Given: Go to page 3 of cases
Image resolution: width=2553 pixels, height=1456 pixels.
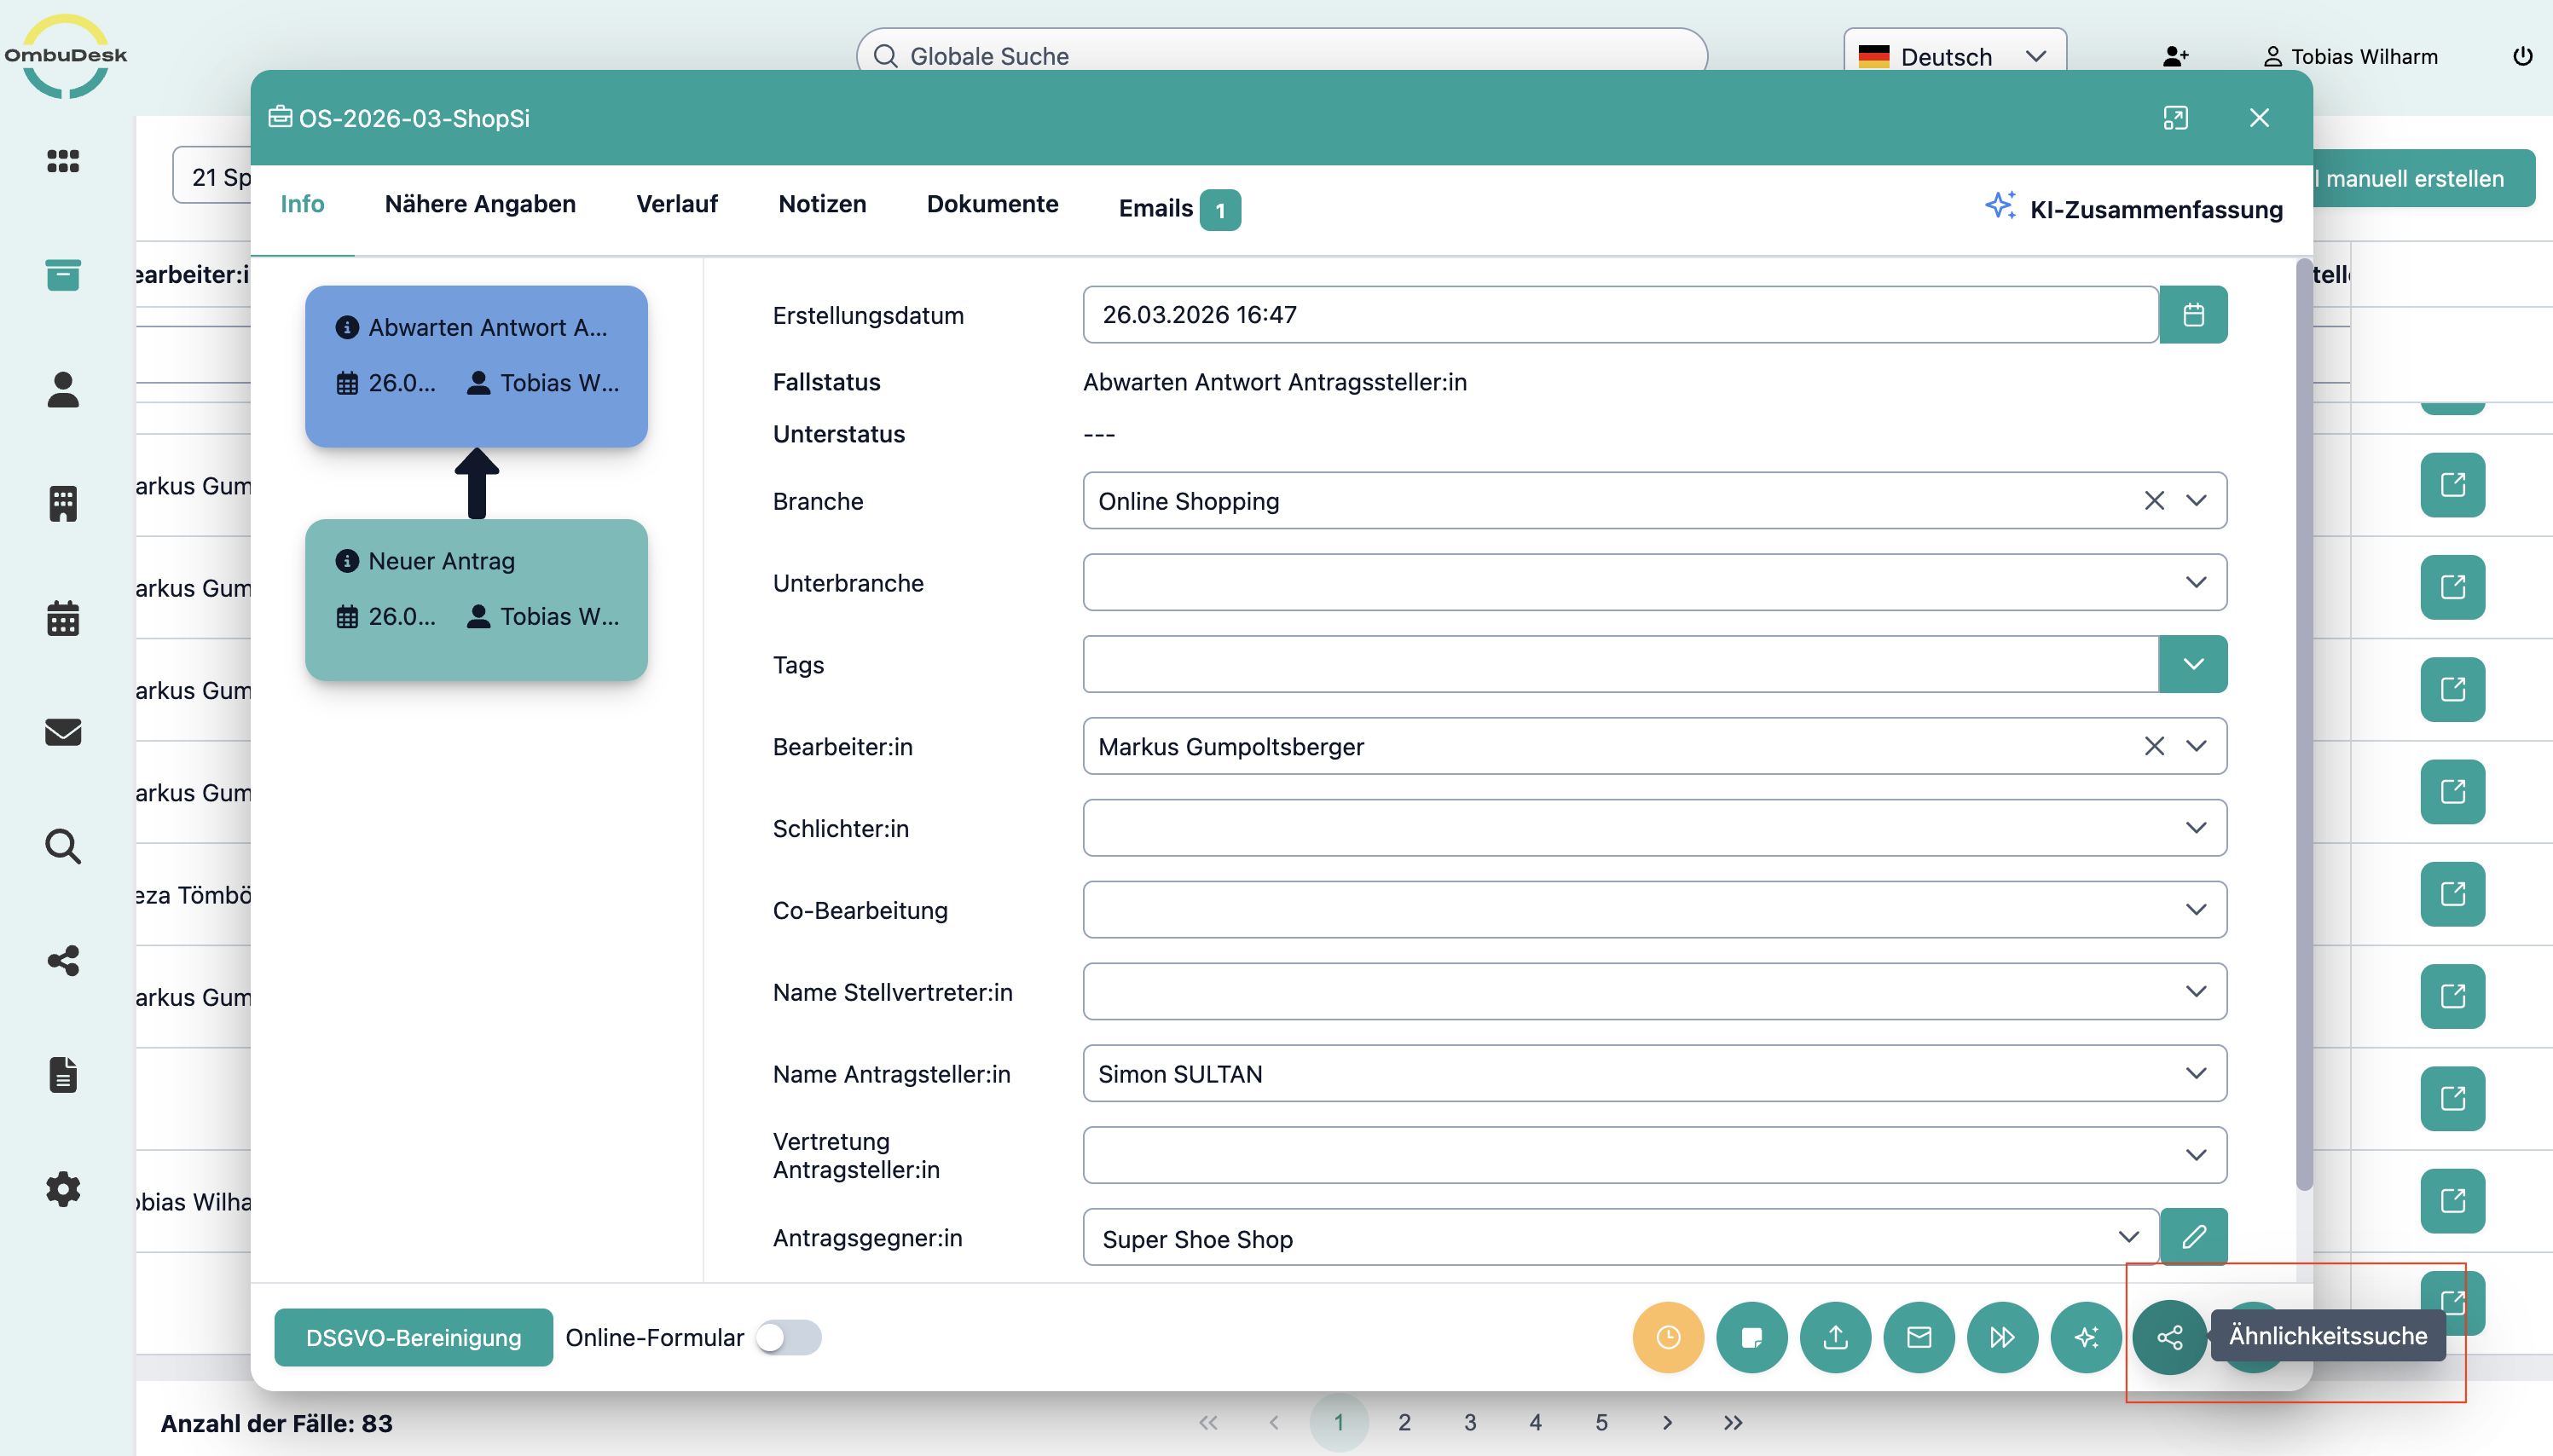Looking at the screenshot, I should click(1470, 1422).
